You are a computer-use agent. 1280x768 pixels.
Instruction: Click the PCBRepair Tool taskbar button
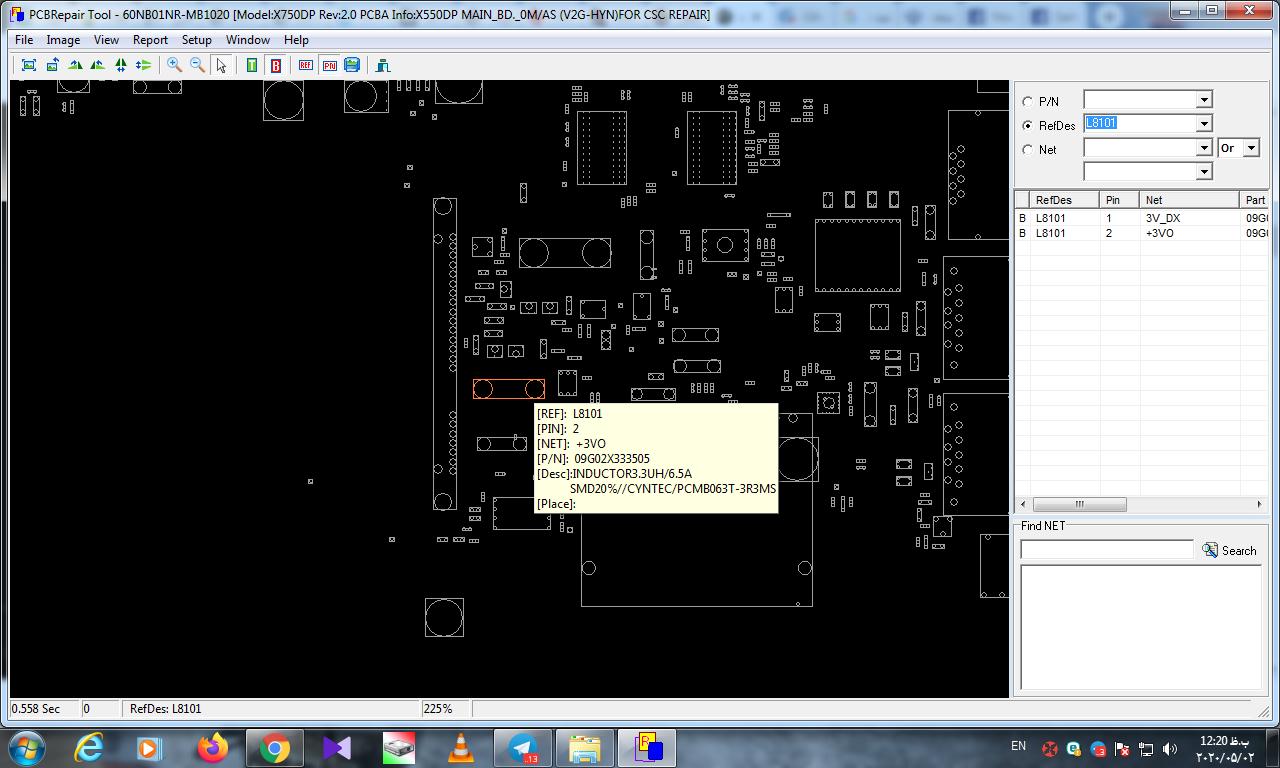tap(647, 748)
